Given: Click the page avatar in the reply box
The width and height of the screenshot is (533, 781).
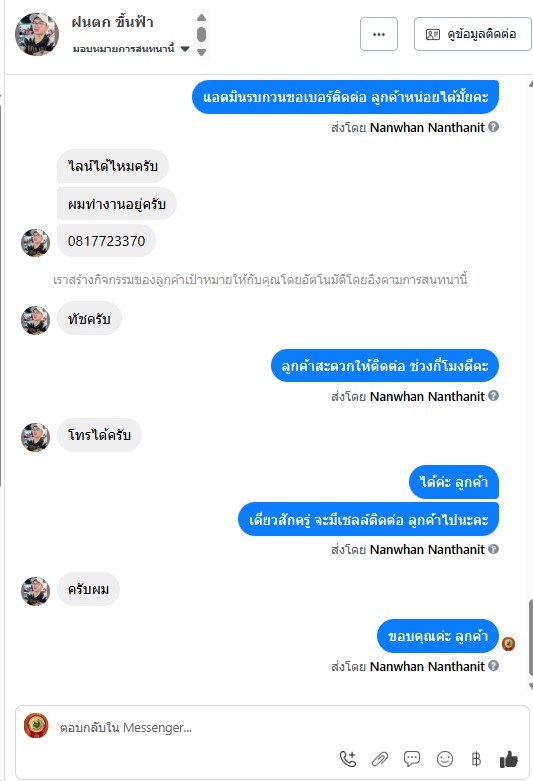Looking at the screenshot, I should point(36,725).
